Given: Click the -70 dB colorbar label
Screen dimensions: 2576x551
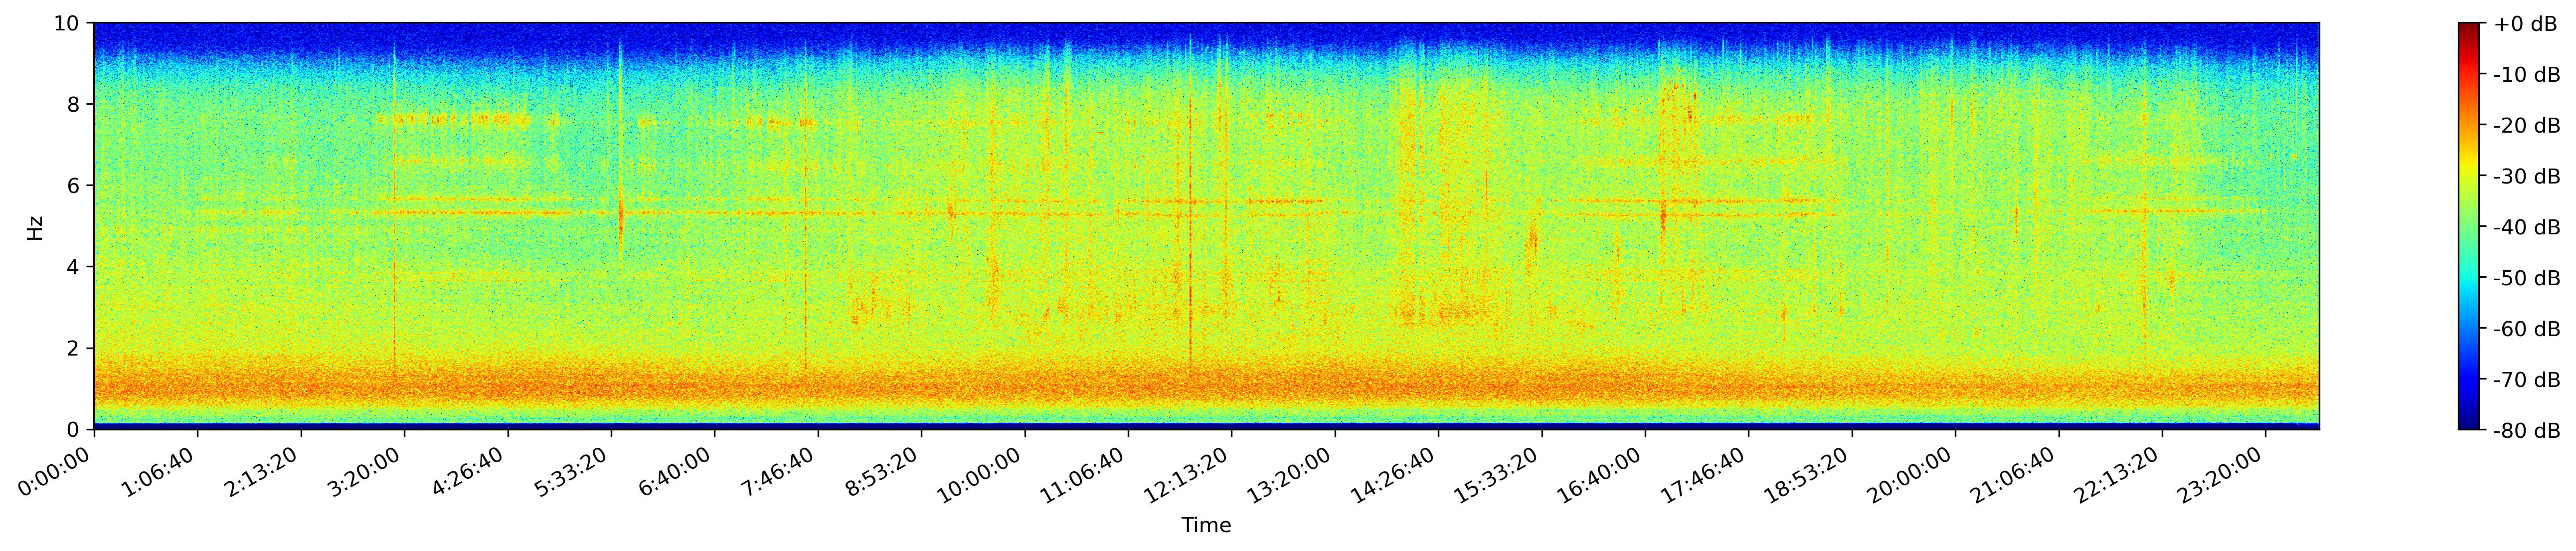Looking at the screenshot, I should click(x=2526, y=380).
